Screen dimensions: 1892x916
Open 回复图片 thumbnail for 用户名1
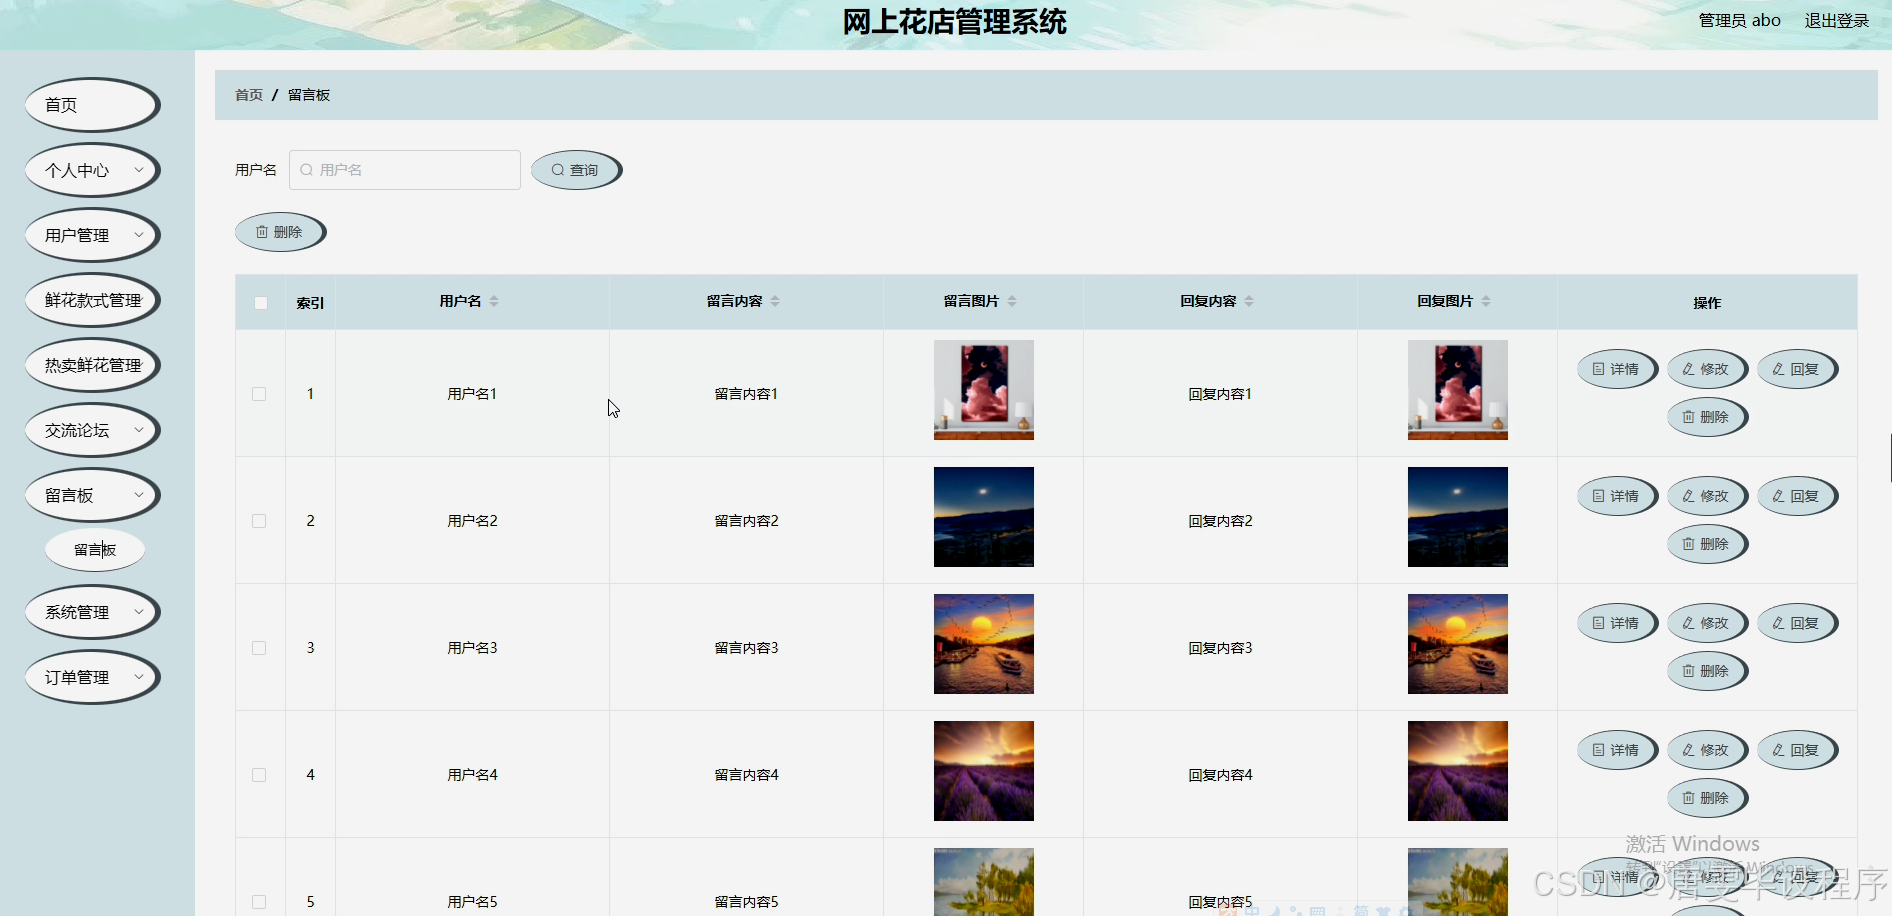[1458, 390]
